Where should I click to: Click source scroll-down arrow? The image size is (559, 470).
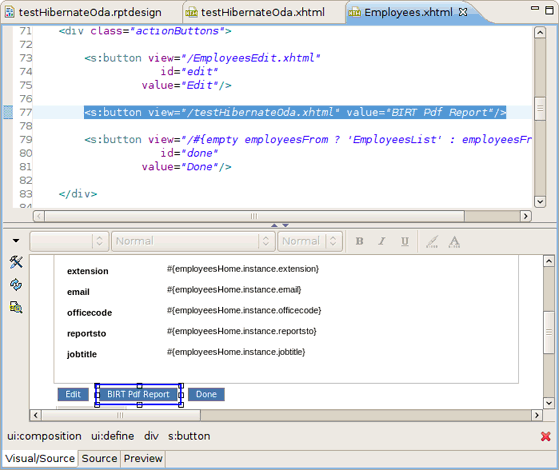540,201
